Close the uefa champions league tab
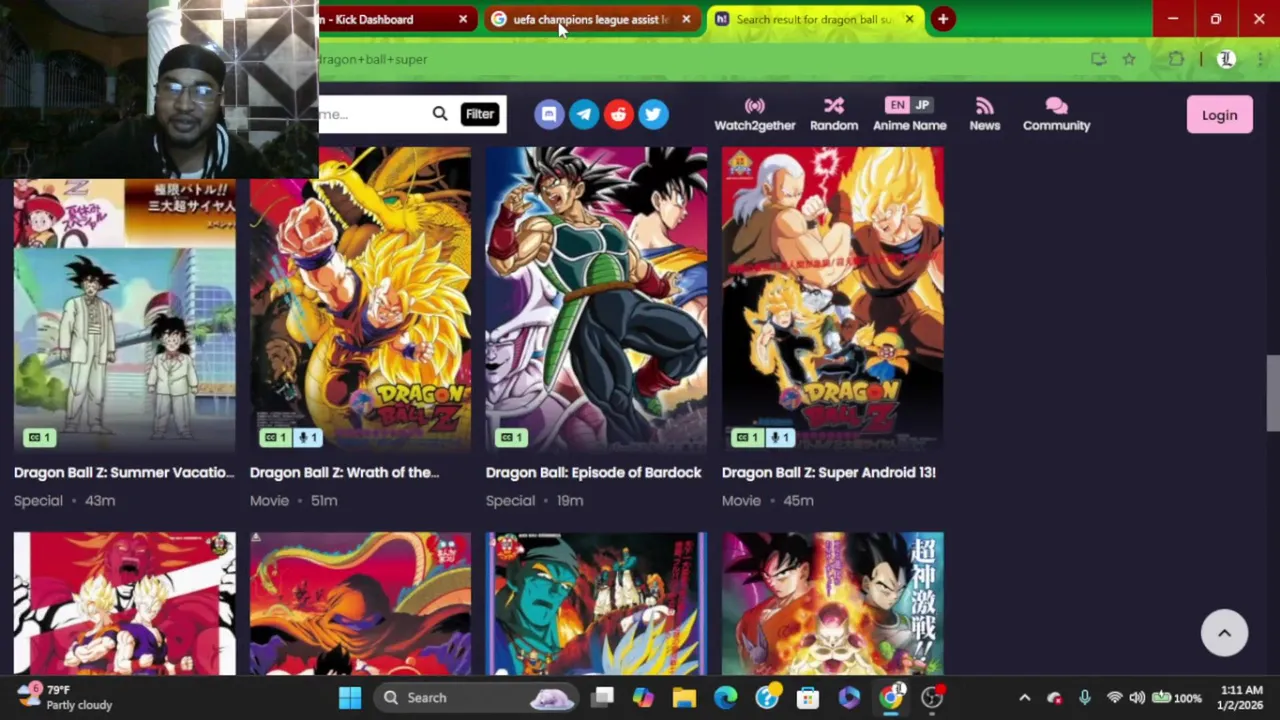The width and height of the screenshot is (1280, 720). pos(686,19)
